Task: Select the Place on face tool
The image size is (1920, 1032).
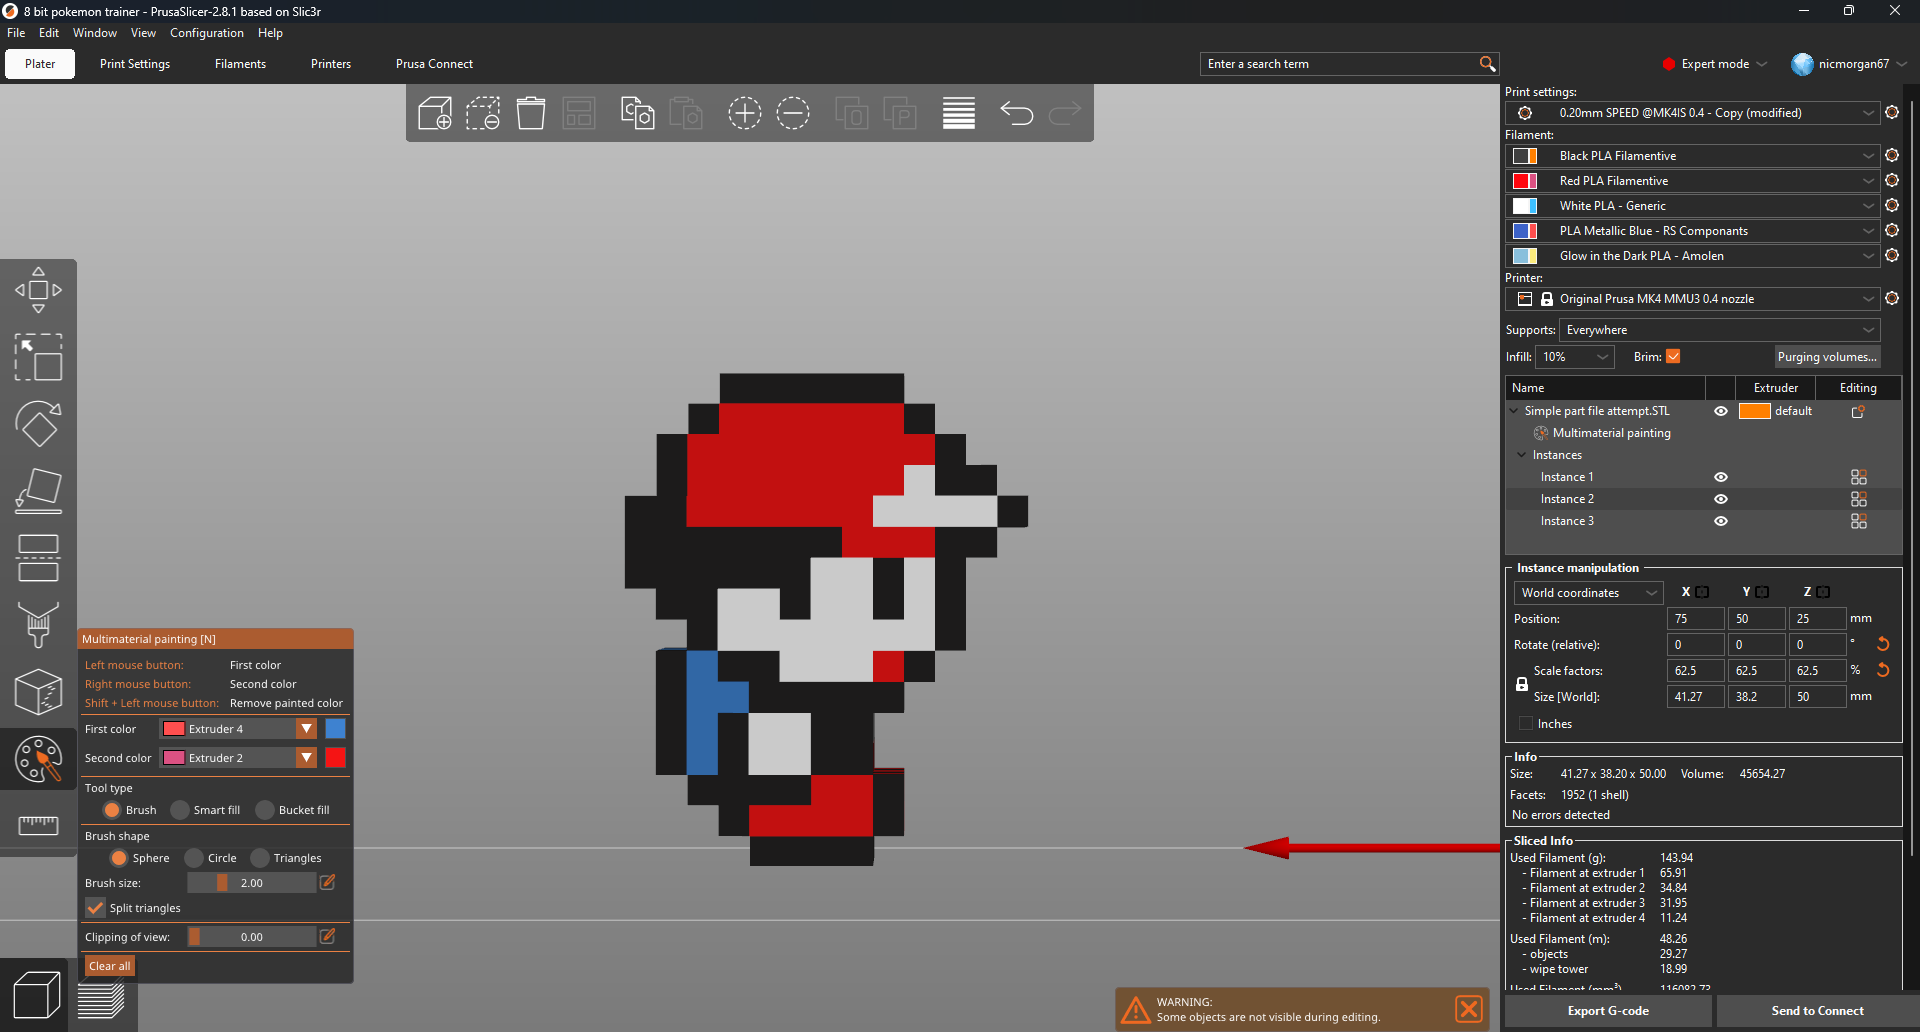Action: click(x=38, y=490)
